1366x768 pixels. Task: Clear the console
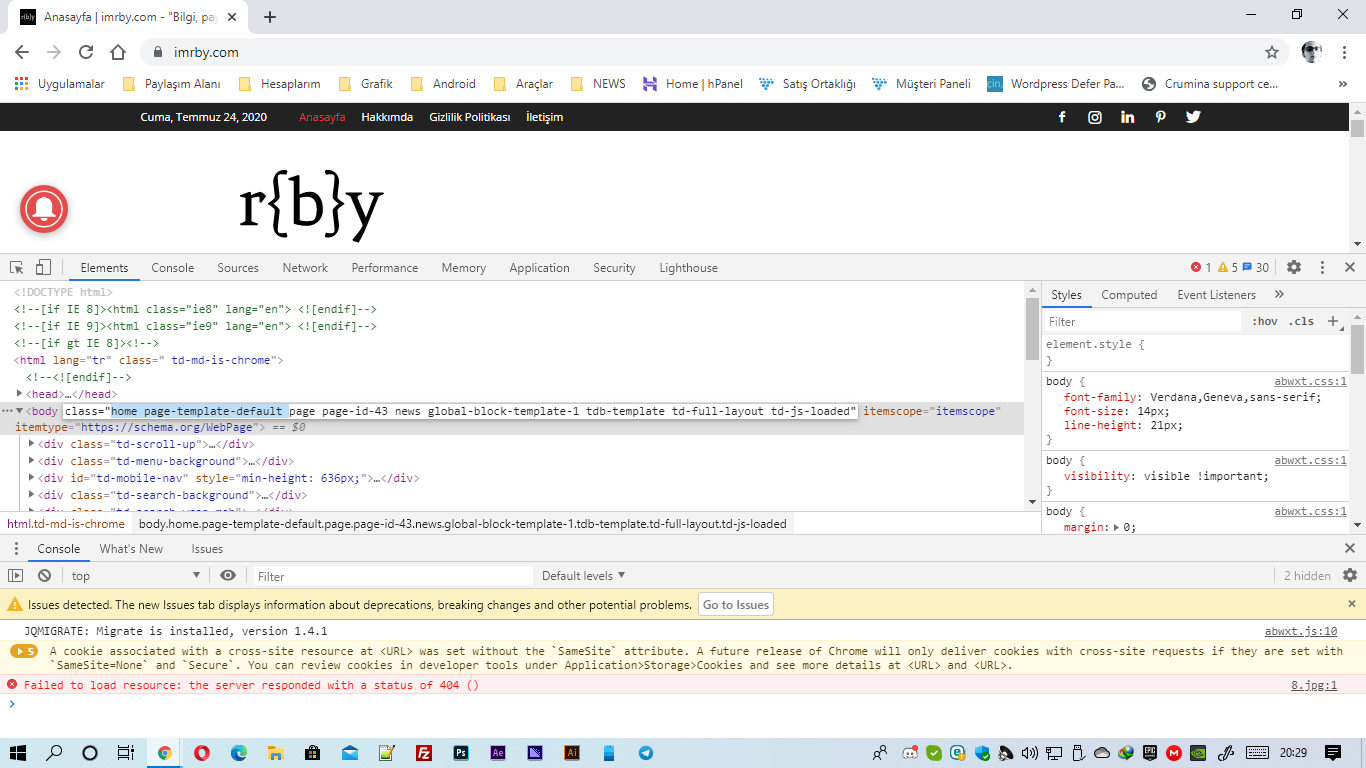click(x=44, y=576)
